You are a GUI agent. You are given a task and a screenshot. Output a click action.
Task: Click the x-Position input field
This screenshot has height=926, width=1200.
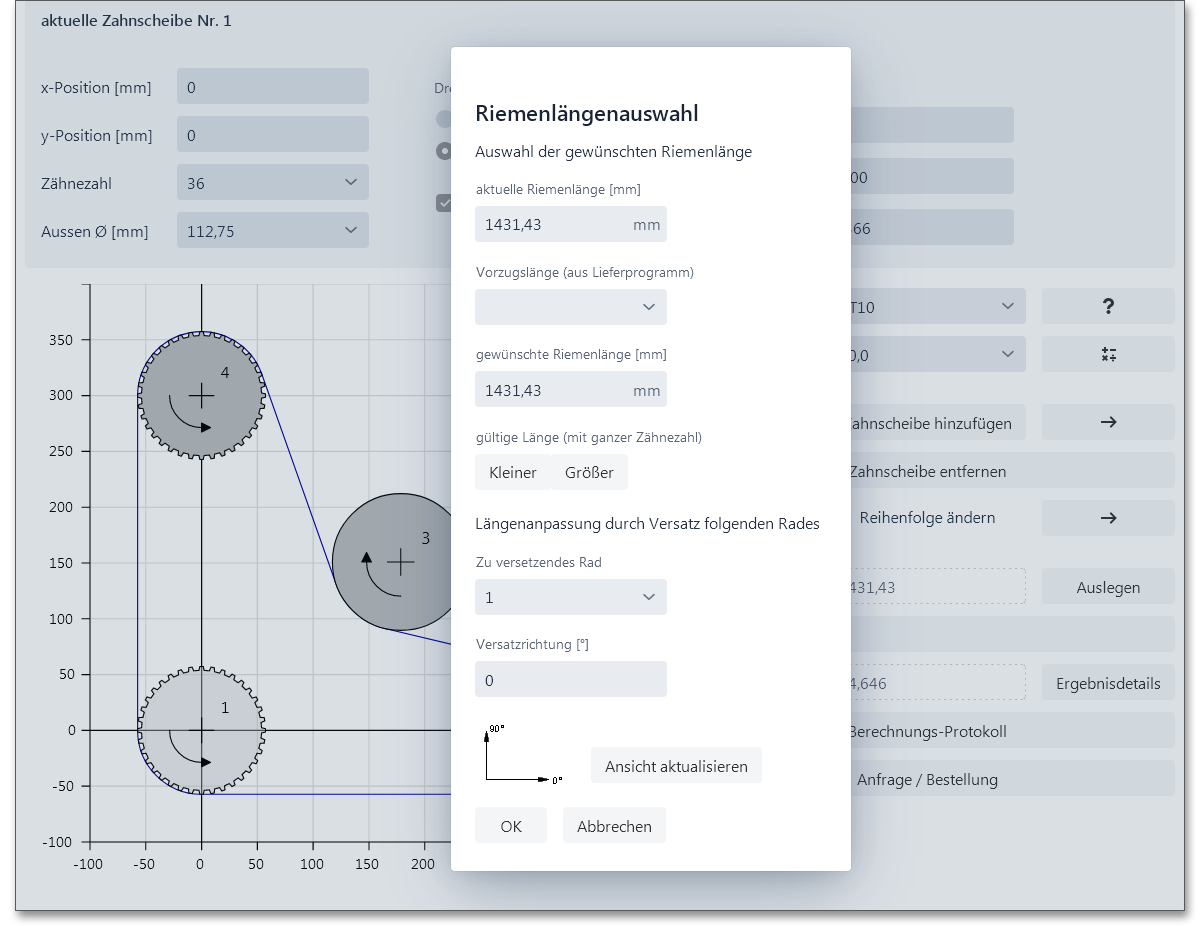point(273,86)
